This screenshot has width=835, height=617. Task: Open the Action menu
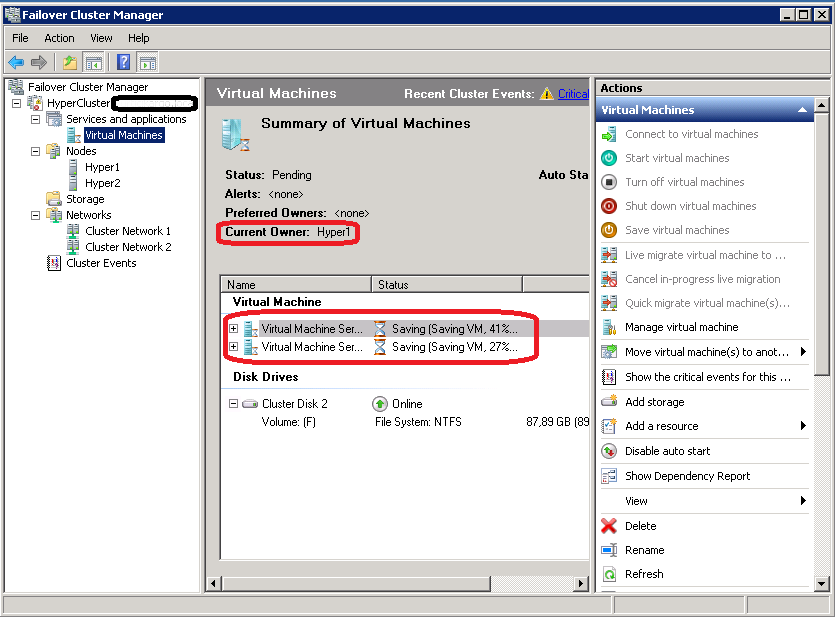point(59,38)
